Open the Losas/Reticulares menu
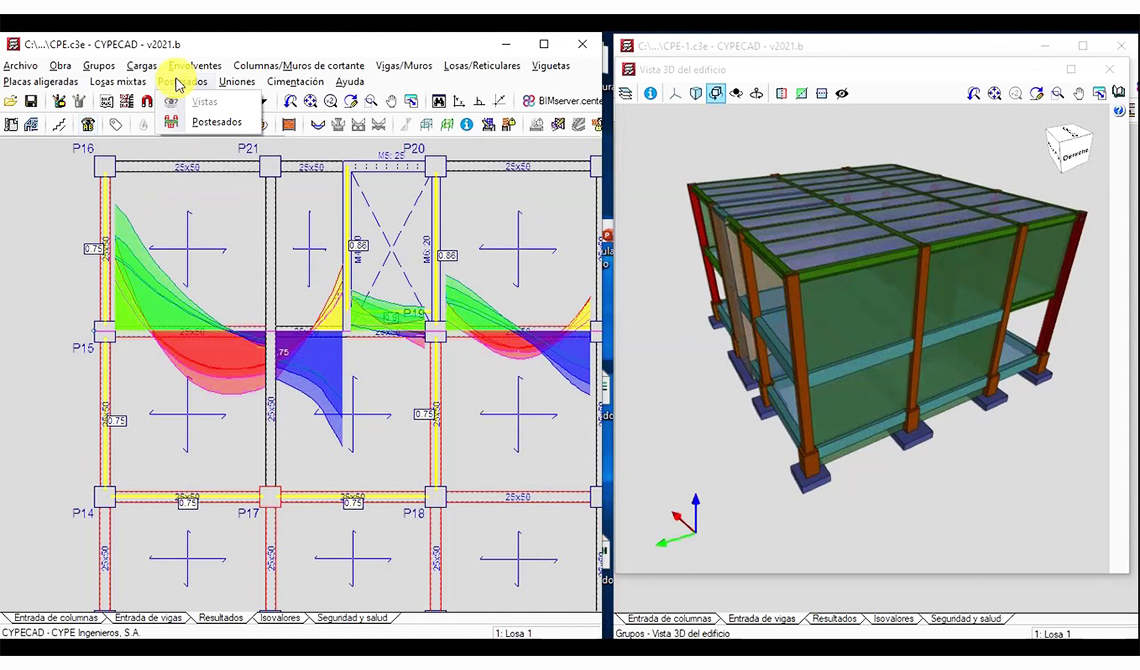1140x670 pixels. (482, 65)
